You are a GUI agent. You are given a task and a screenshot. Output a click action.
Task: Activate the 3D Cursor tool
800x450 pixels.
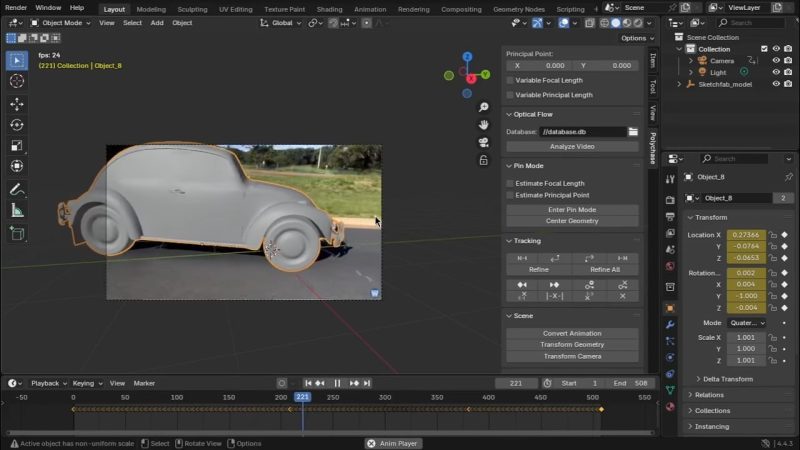17,80
